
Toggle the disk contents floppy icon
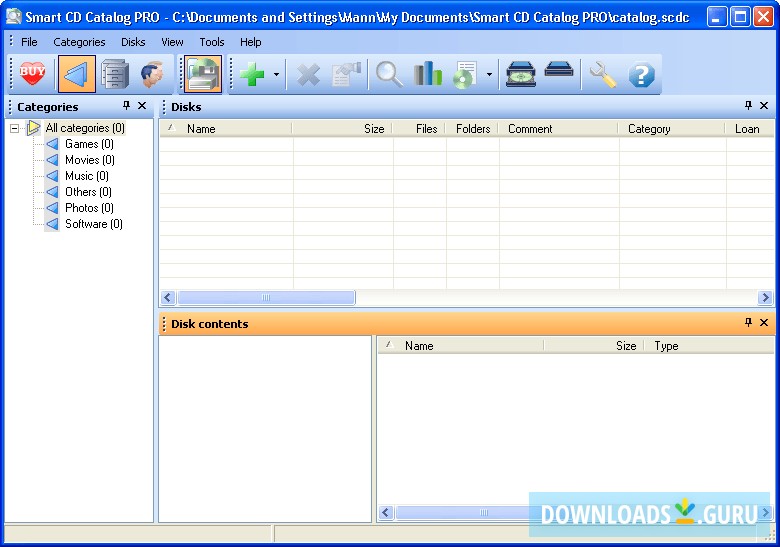[203, 75]
